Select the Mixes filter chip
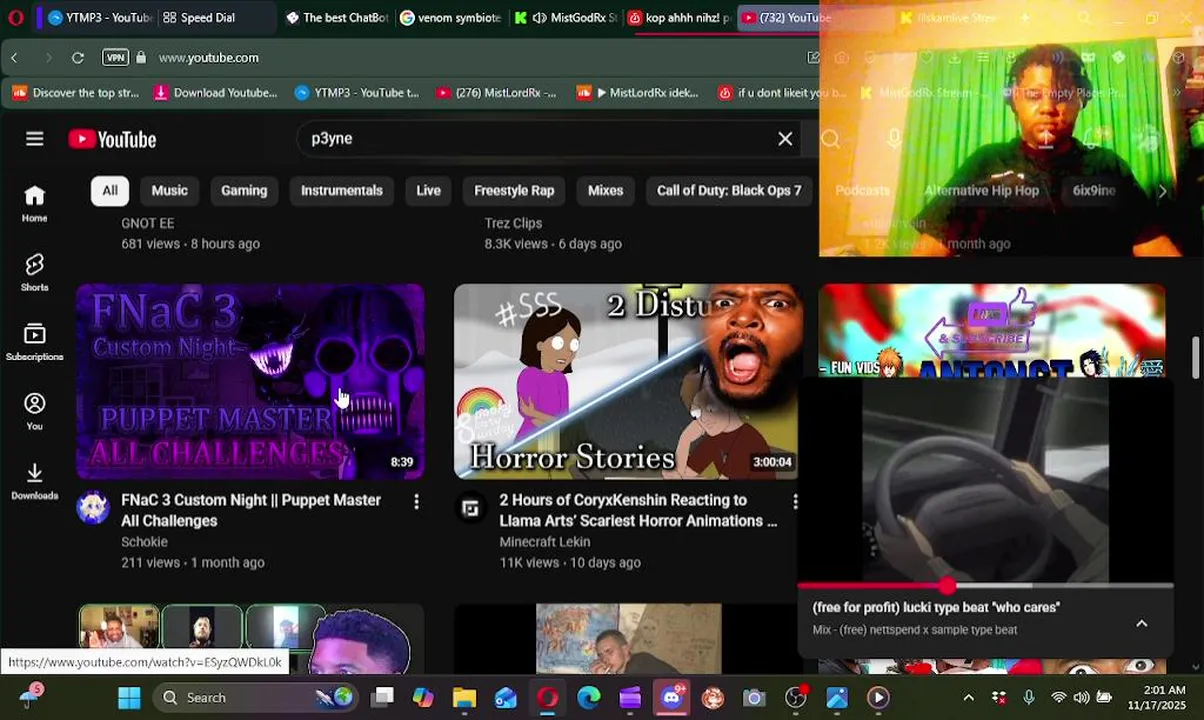This screenshot has width=1204, height=720. coord(605,190)
